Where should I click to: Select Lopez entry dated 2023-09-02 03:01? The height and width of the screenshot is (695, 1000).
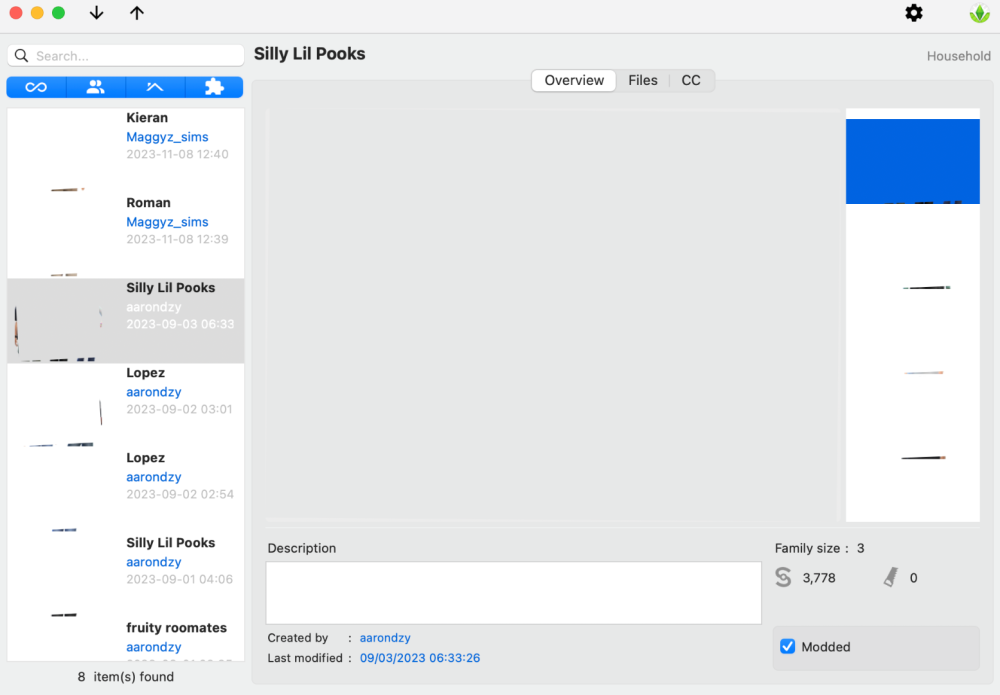[x=126, y=406]
